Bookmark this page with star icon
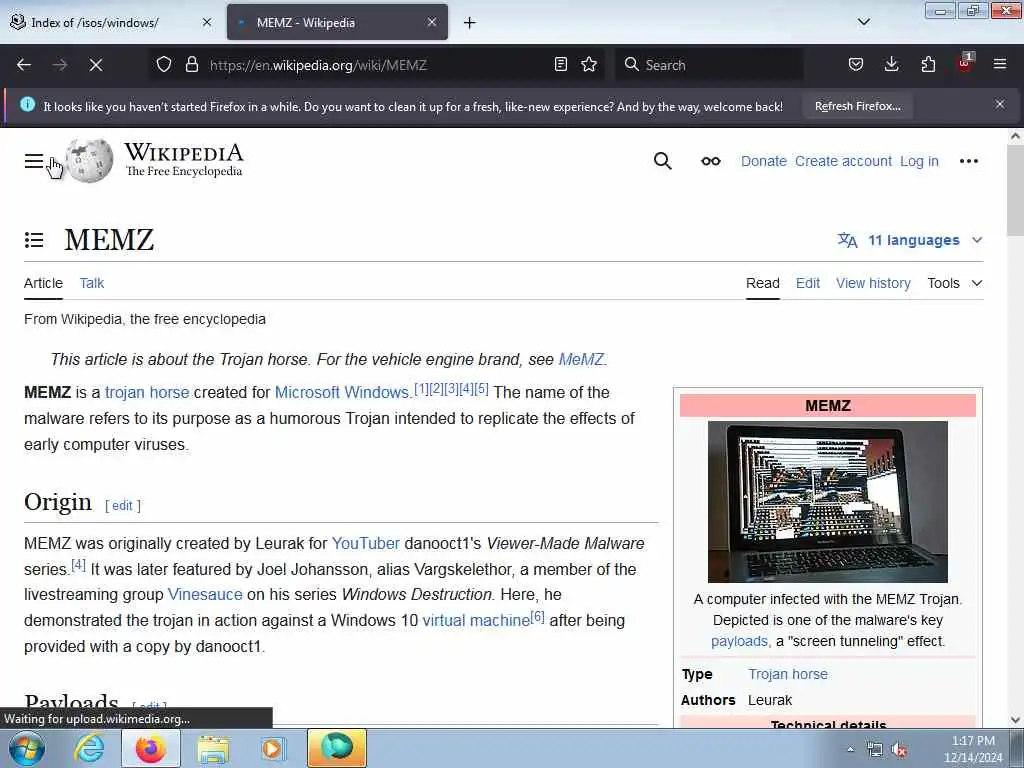This screenshot has height=768, width=1024. coord(589,65)
